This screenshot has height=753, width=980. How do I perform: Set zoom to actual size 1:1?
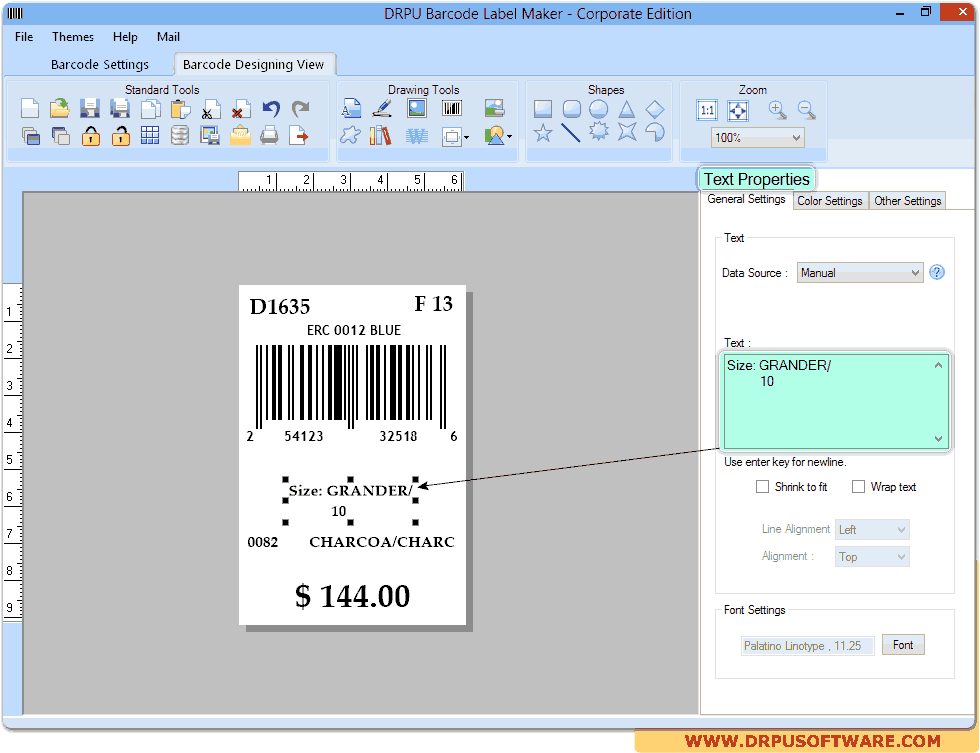[x=707, y=111]
